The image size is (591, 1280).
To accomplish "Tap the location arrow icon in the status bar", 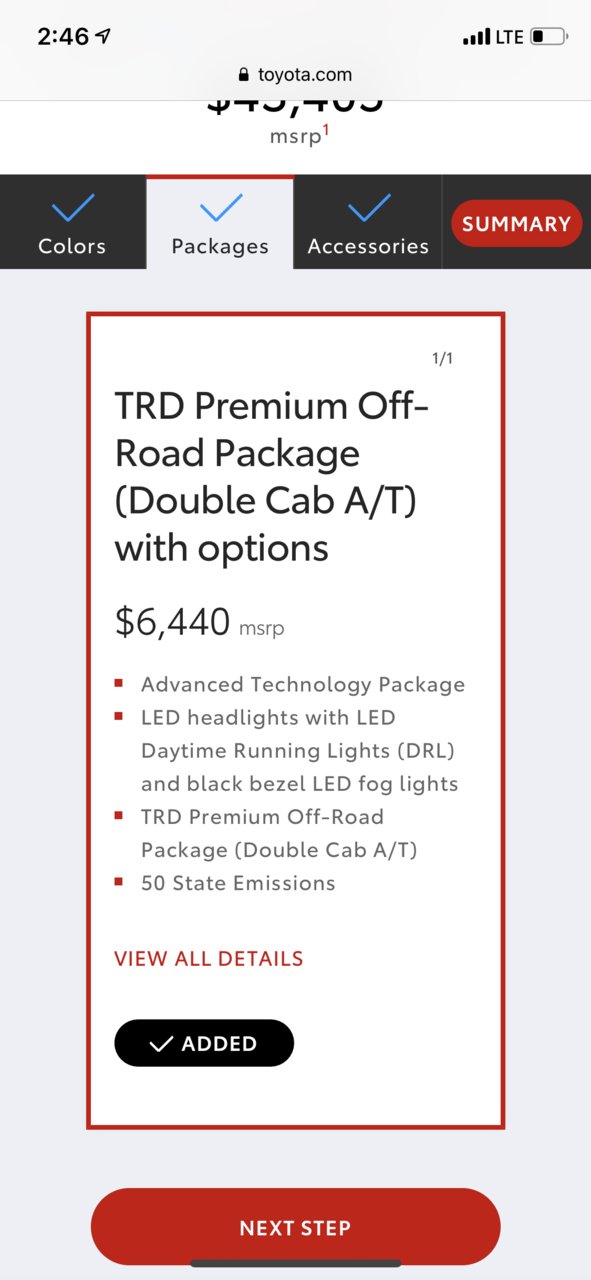I will click(104, 36).
